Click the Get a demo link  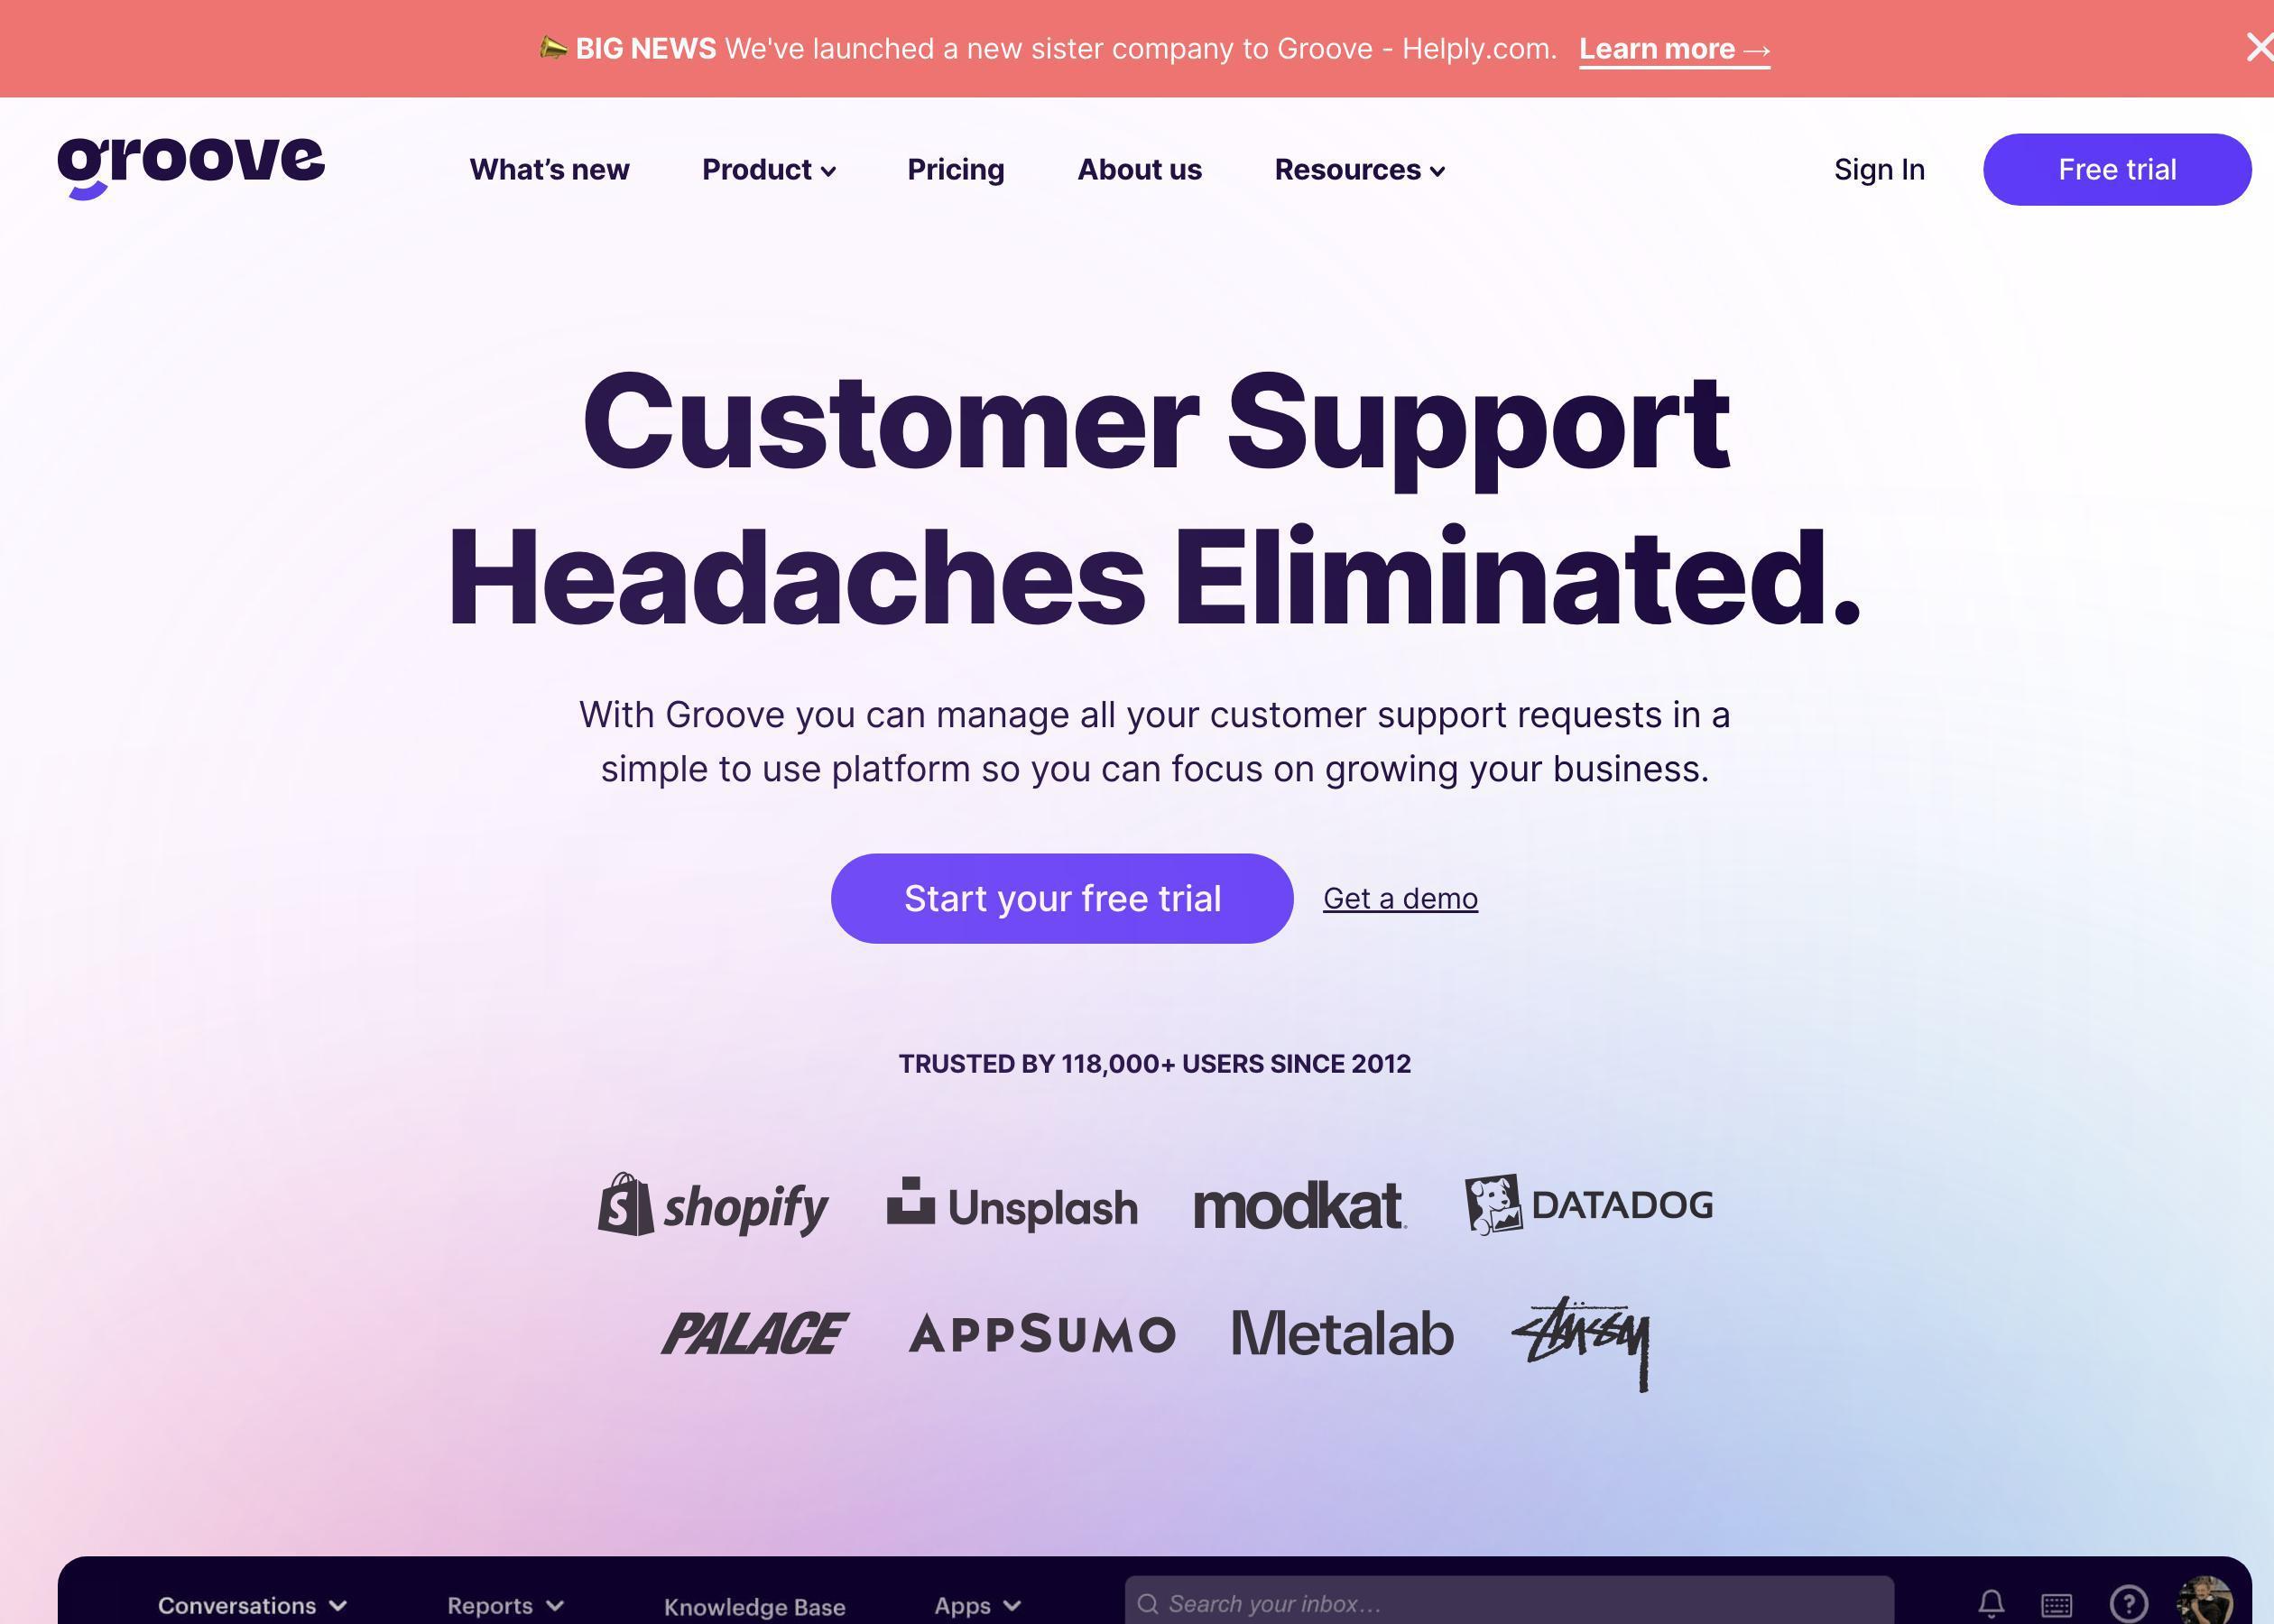point(1400,898)
